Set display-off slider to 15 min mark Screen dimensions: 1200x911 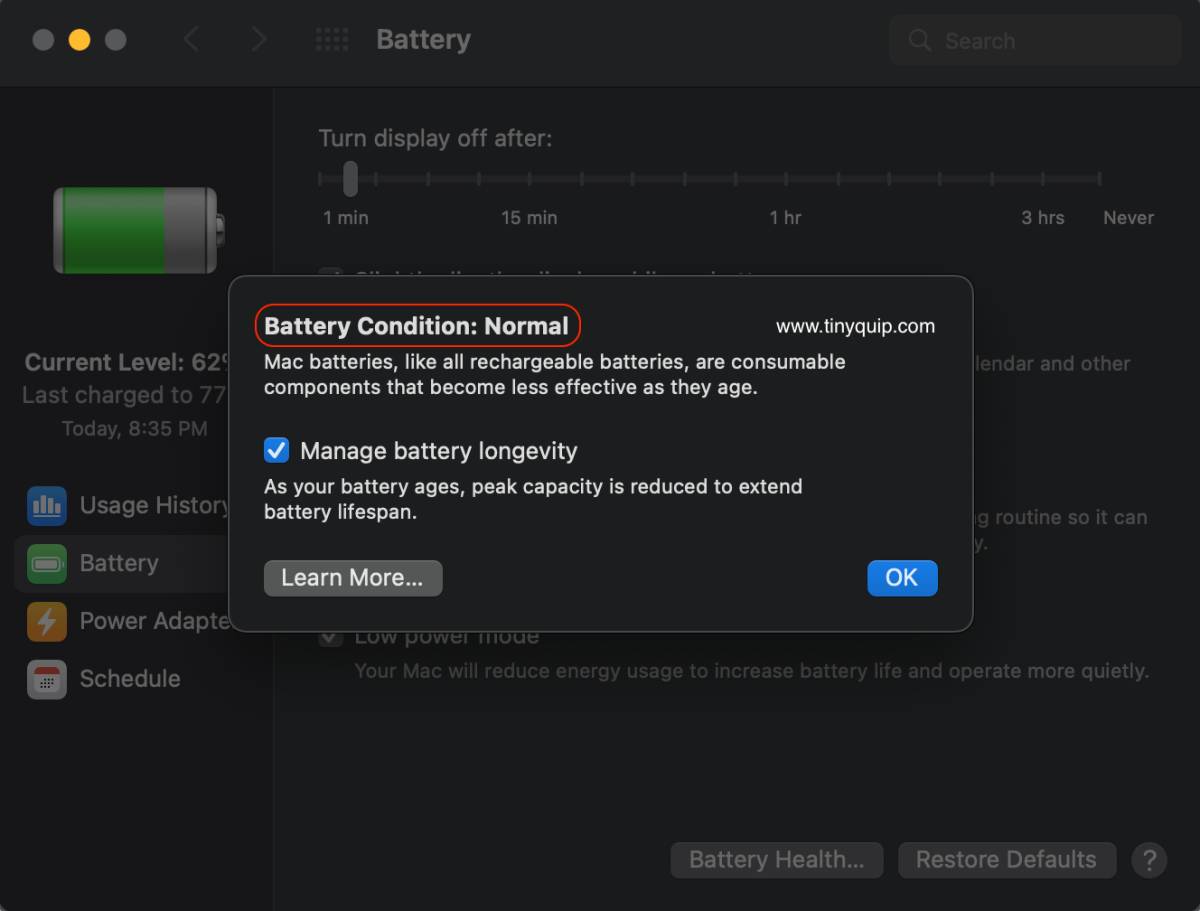pyautogui.click(x=530, y=179)
